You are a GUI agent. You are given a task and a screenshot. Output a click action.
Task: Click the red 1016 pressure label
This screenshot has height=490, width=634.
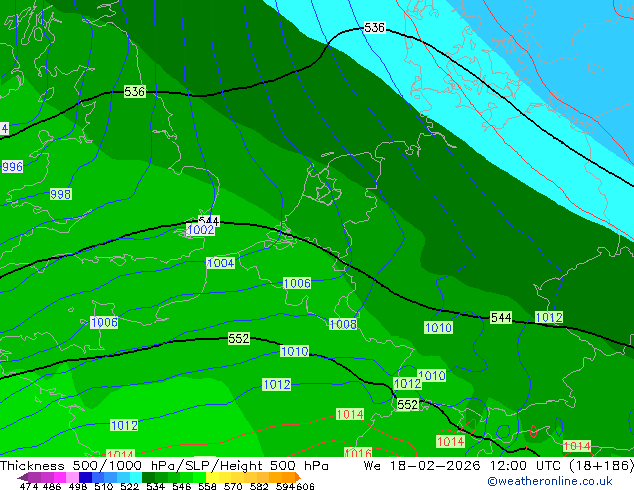coord(358,452)
